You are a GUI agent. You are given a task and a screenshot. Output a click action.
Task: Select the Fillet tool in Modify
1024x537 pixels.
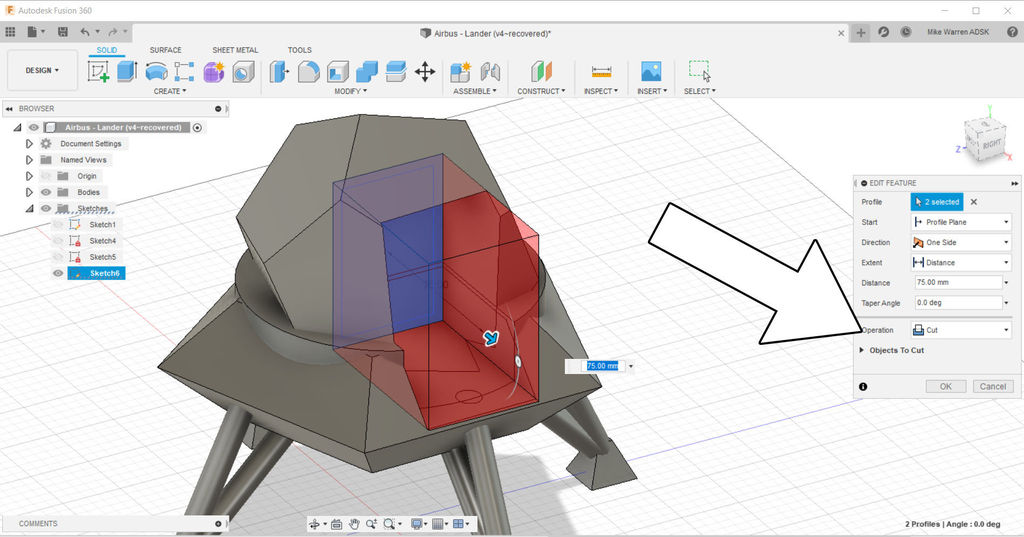[309, 72]
